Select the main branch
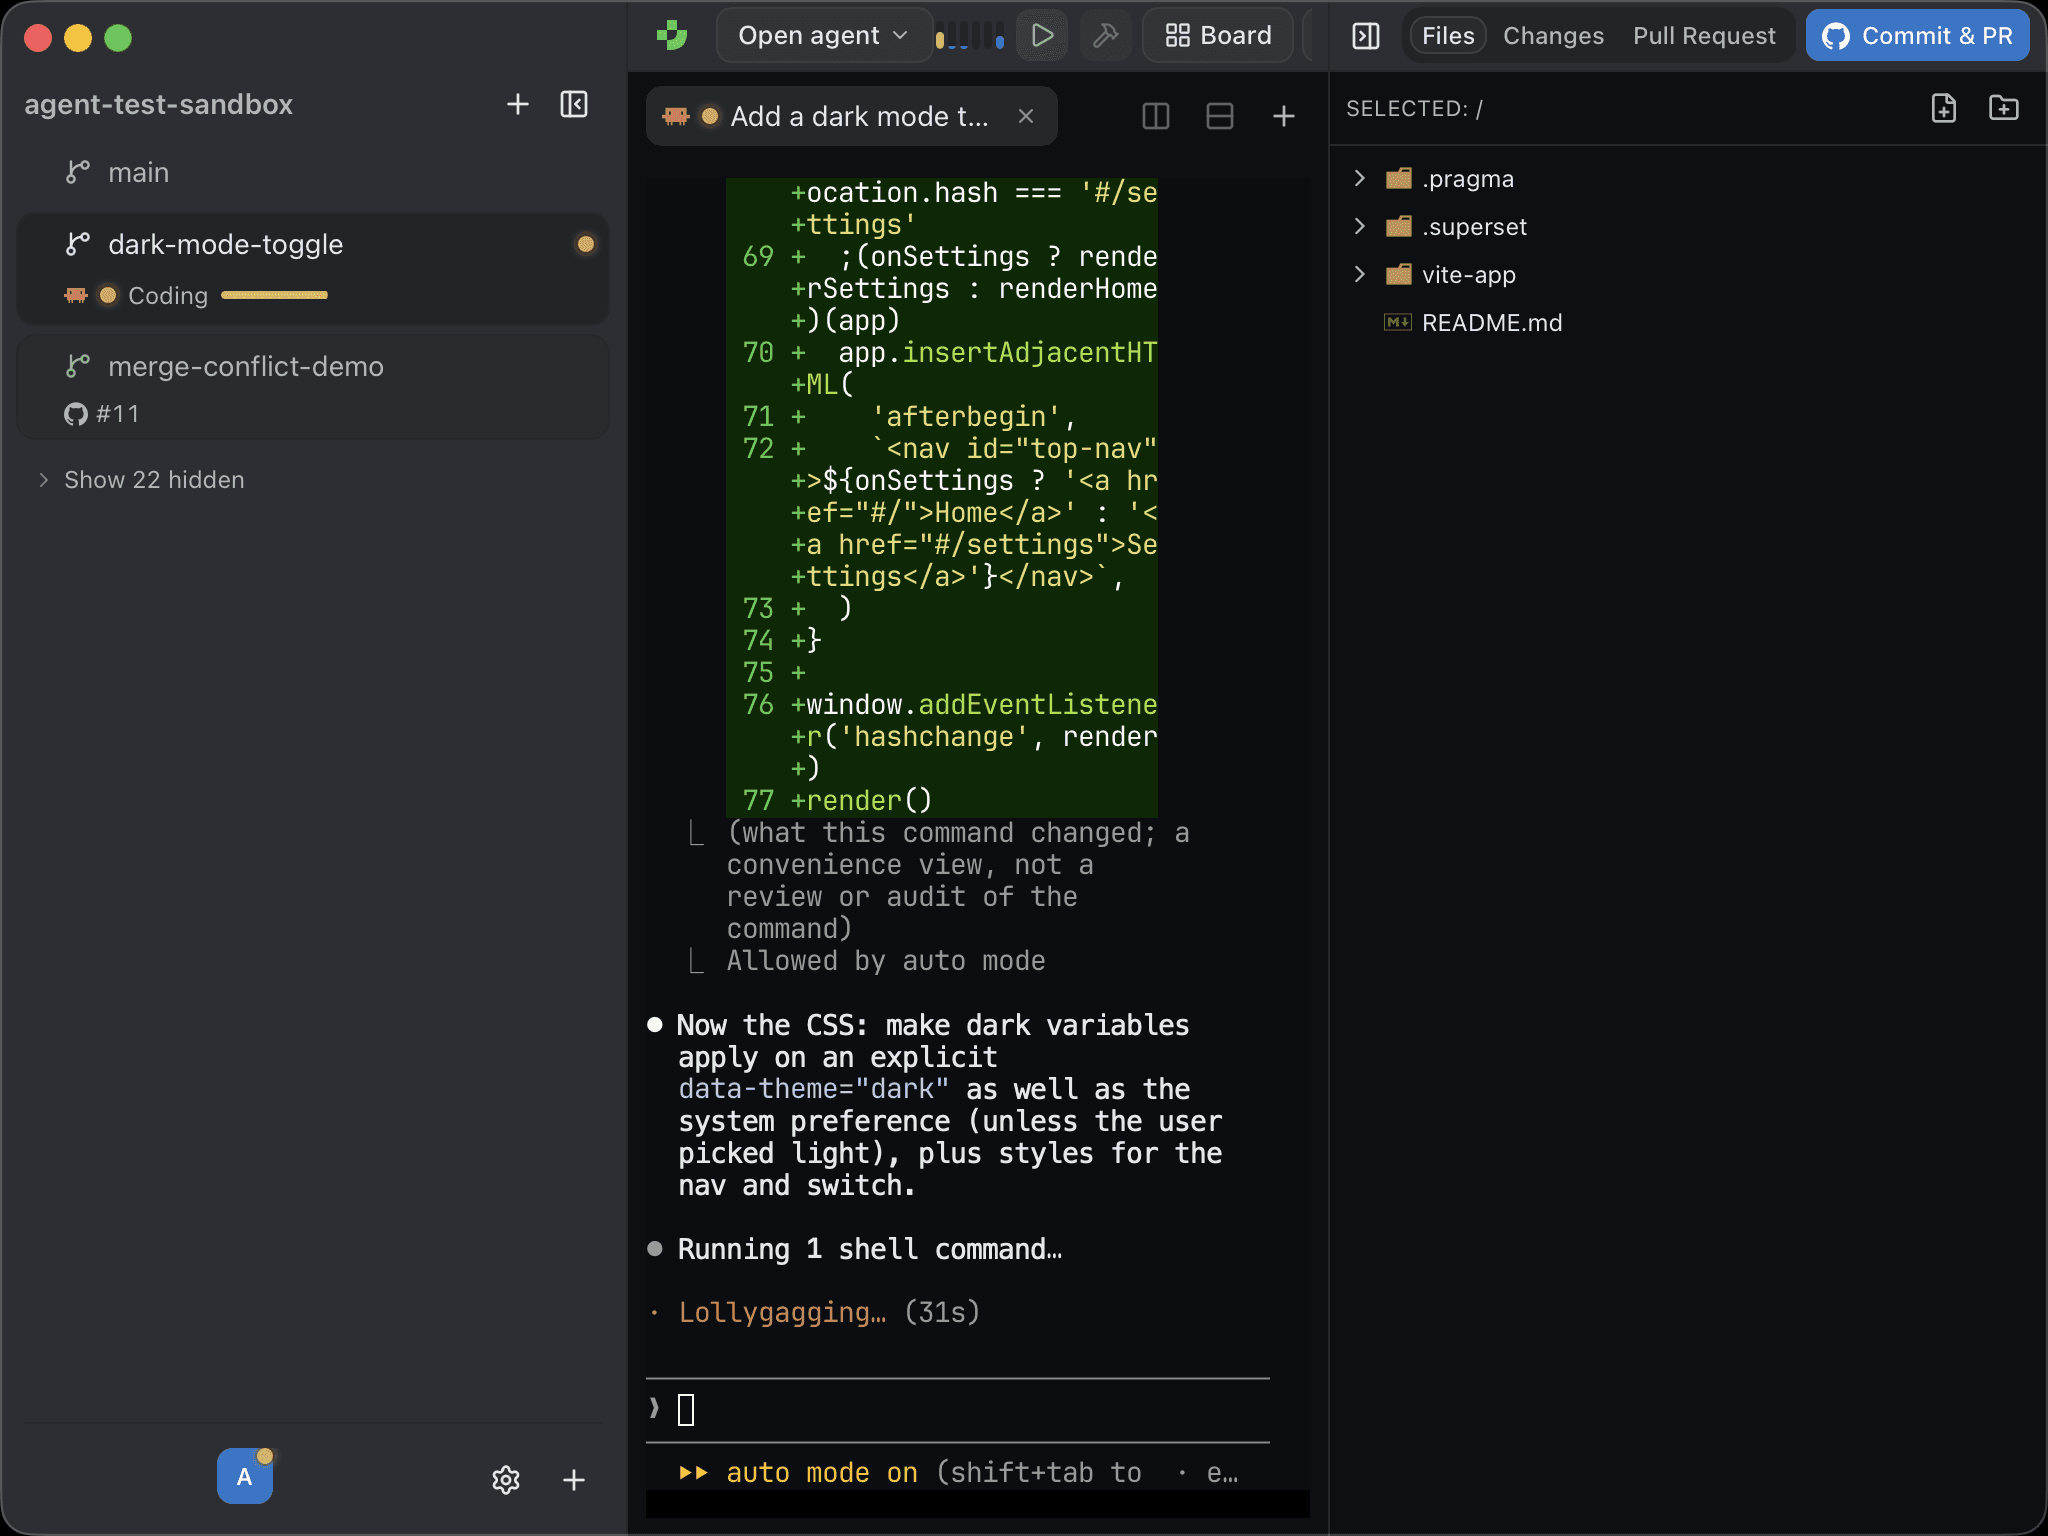The width and height of the screenshot is (2048, 1536). click(312, 172)
